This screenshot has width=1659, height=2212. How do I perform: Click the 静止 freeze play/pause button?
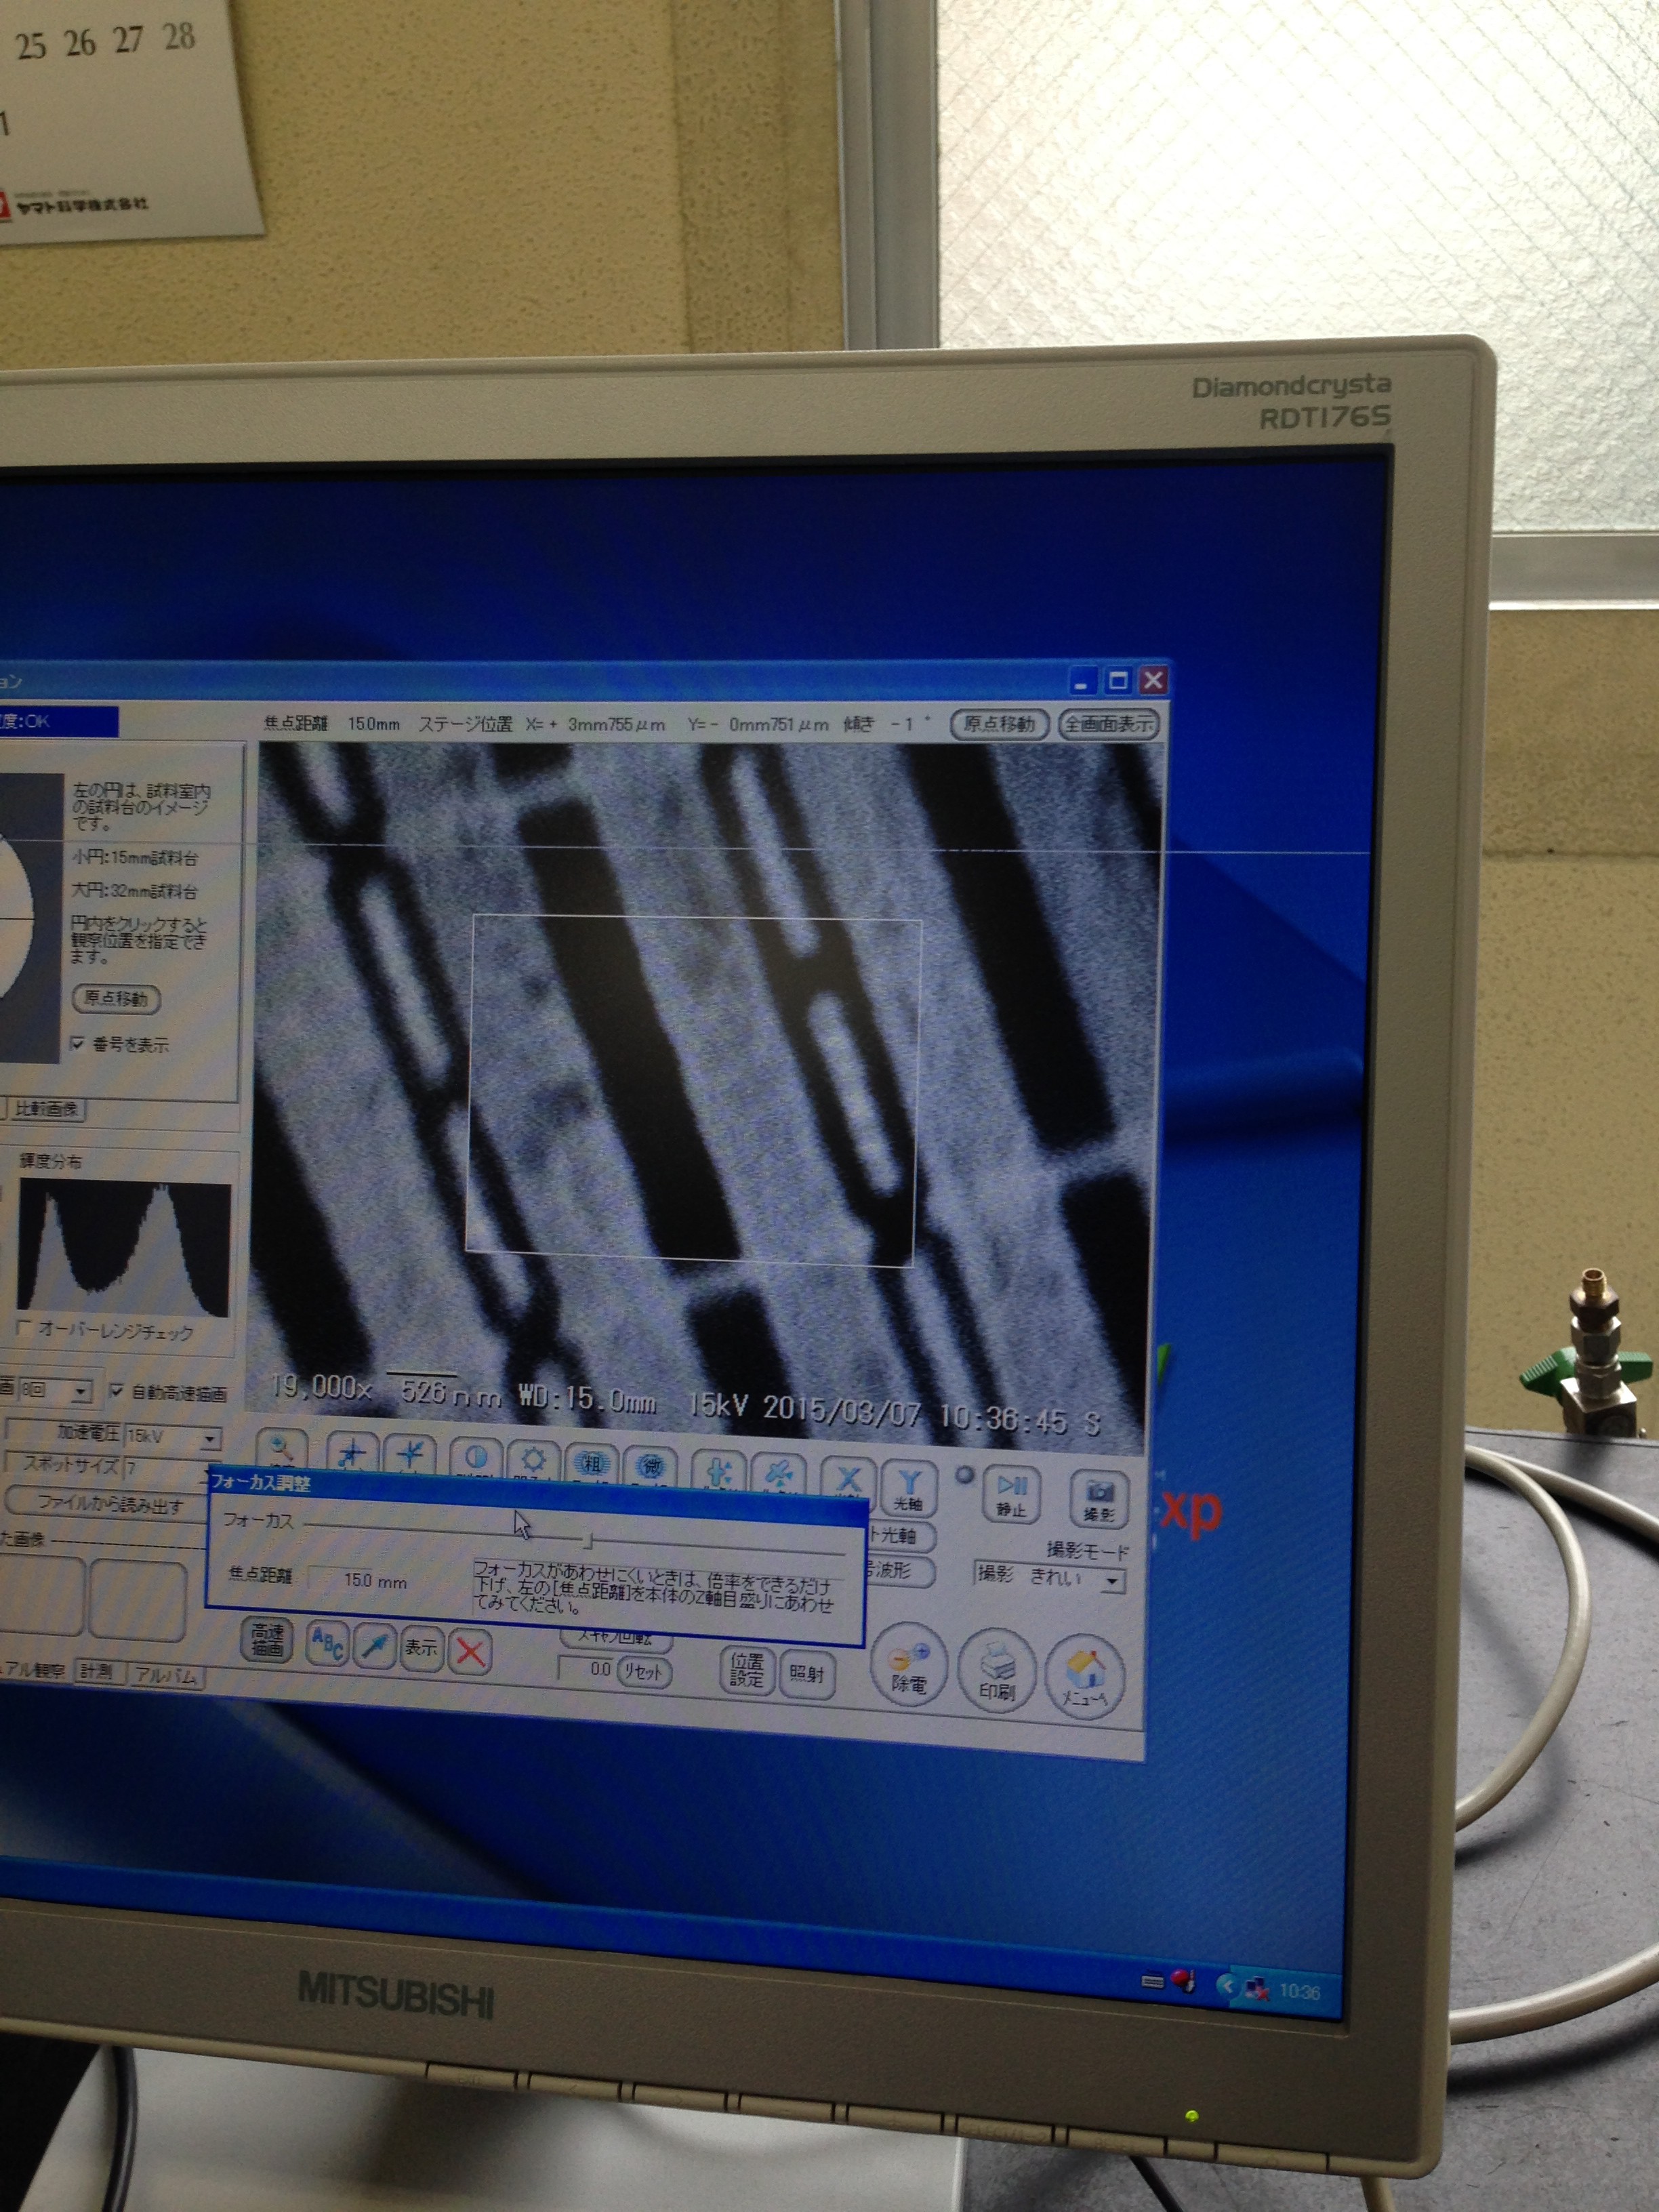pos(1013,1496)
